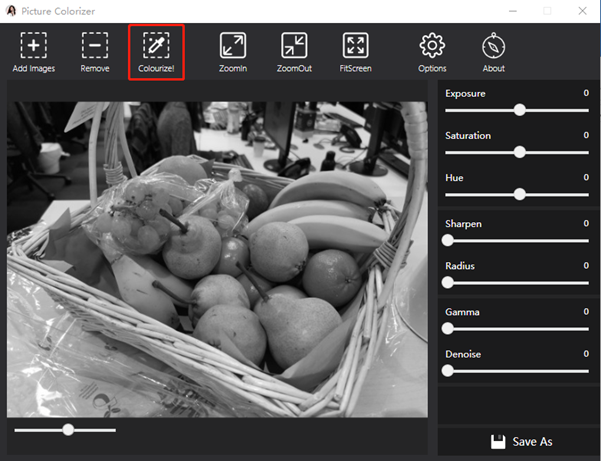
Task: Click the Exposure value 0
Action: tap(586, 93)
